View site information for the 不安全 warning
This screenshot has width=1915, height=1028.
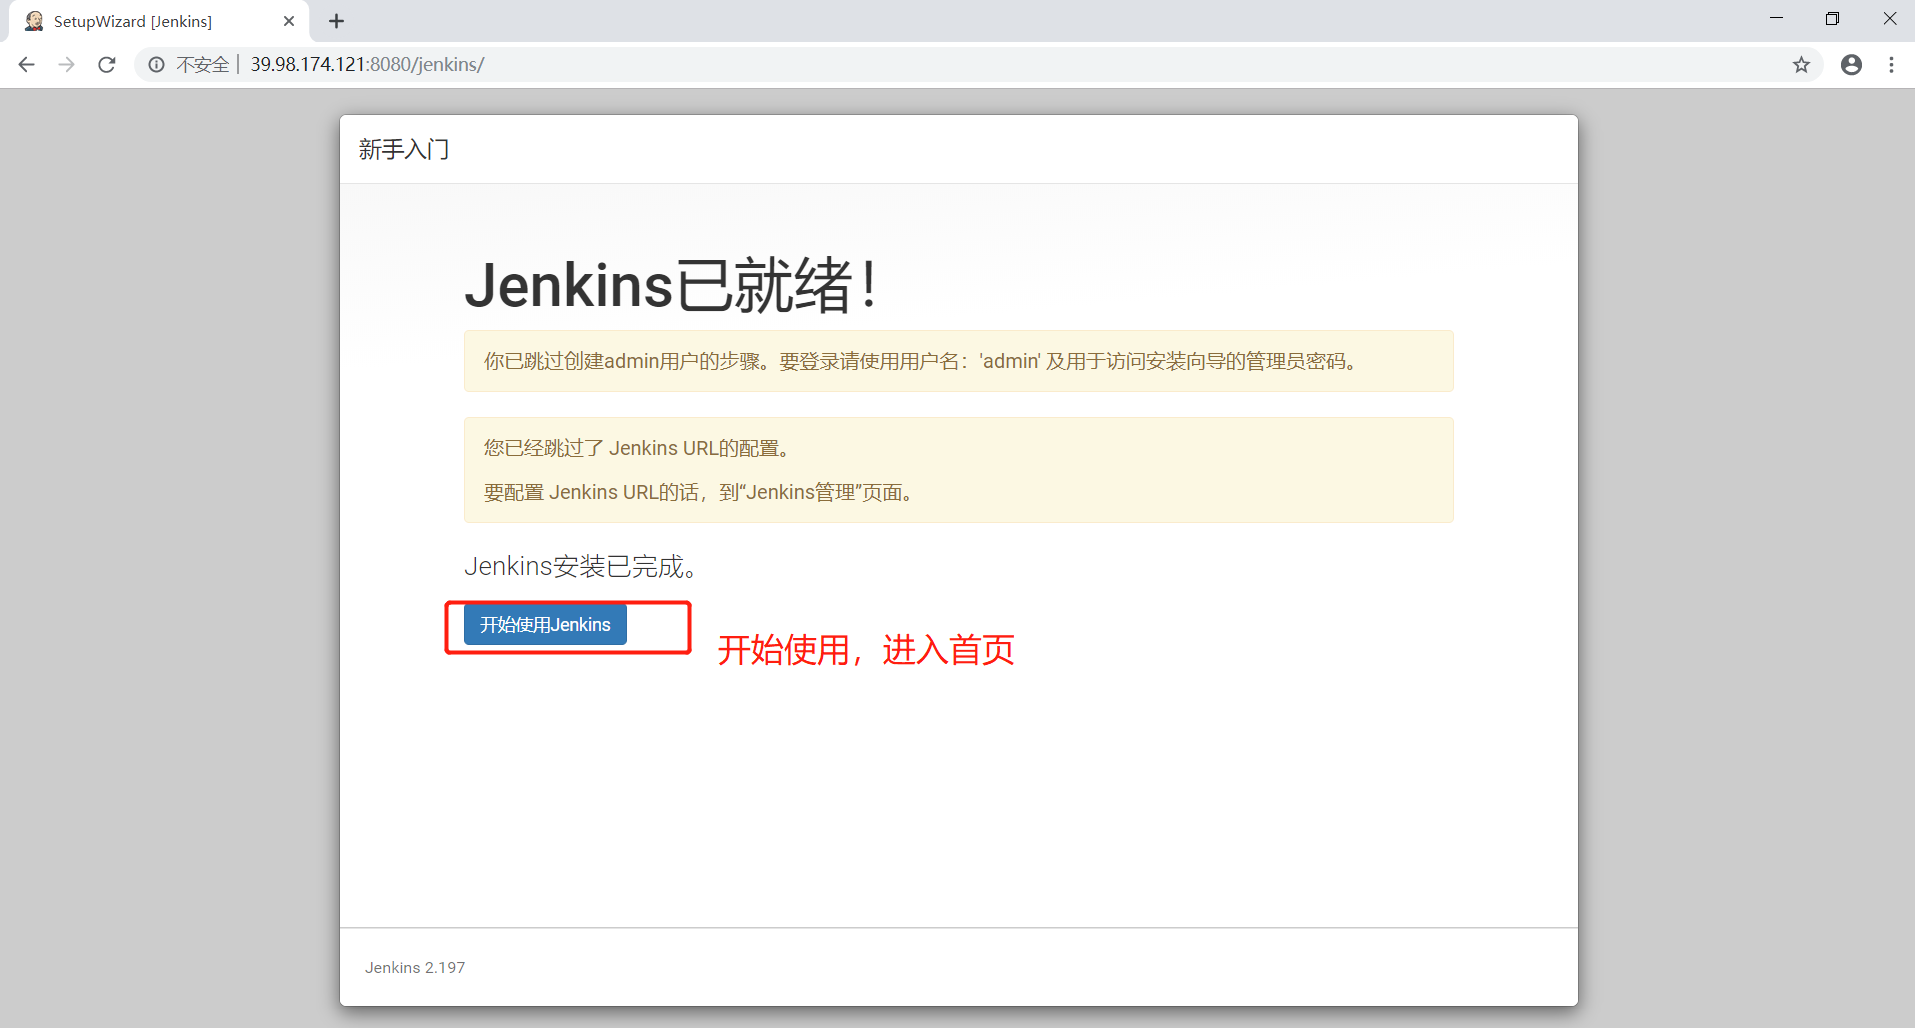click(157, 64)
